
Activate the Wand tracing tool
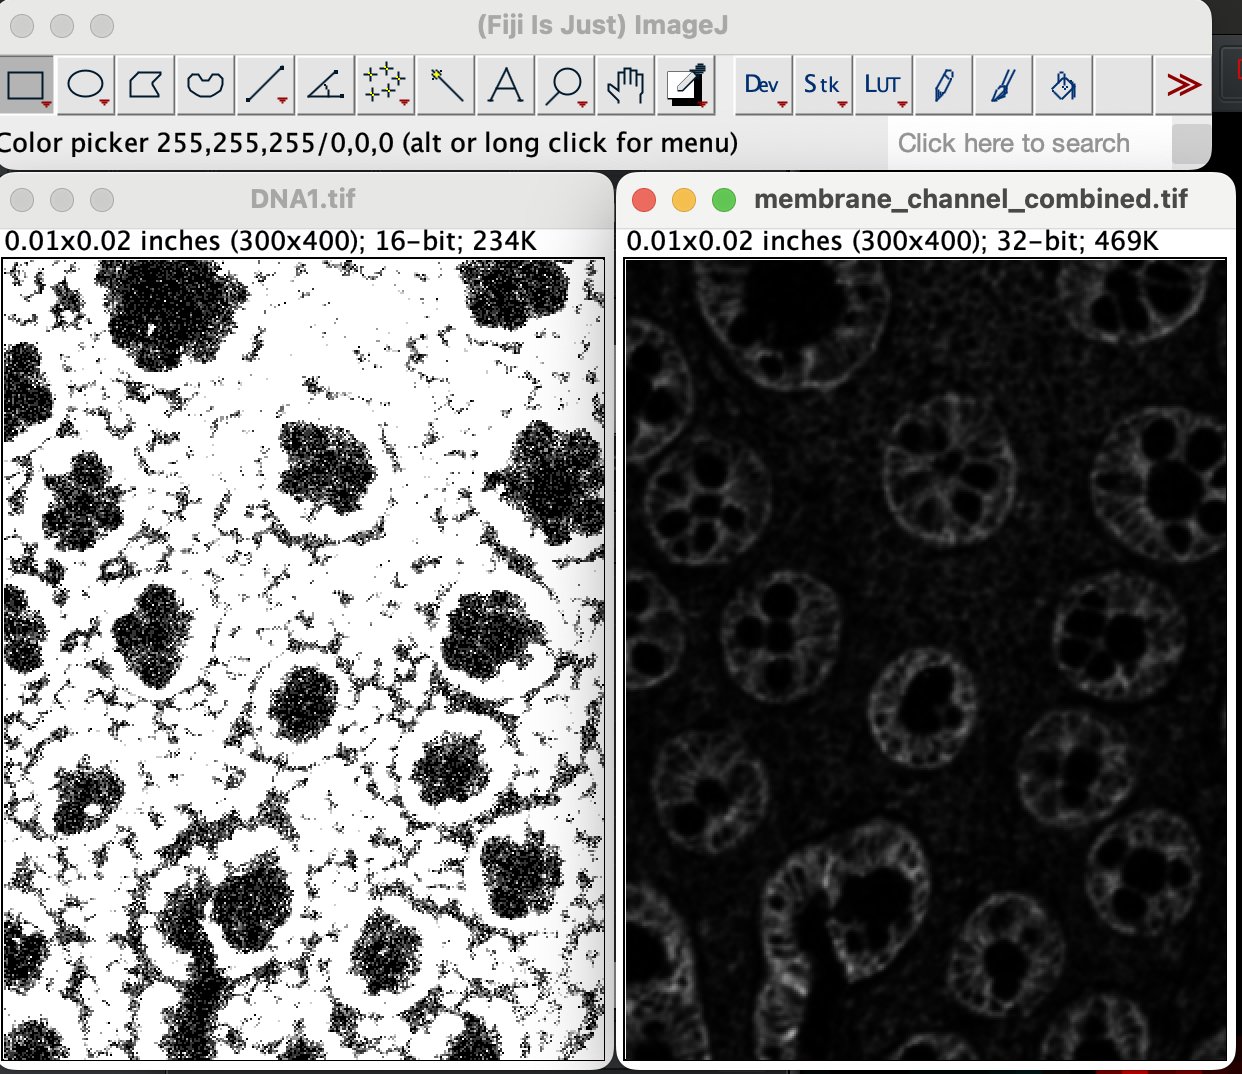click(446, 85)
